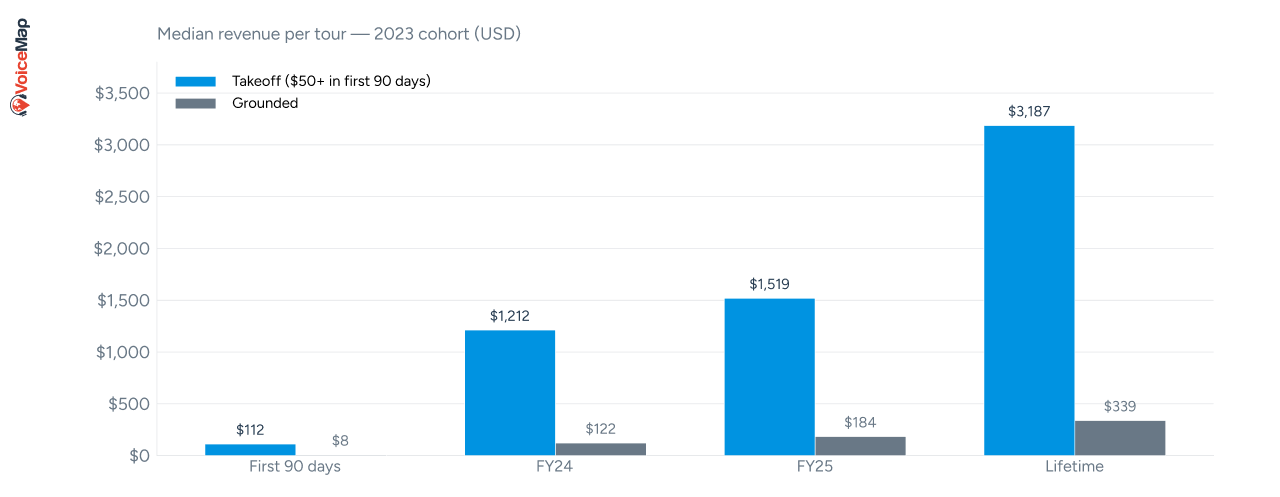Toggle the Takeoff series legend label

coord(331,81)
